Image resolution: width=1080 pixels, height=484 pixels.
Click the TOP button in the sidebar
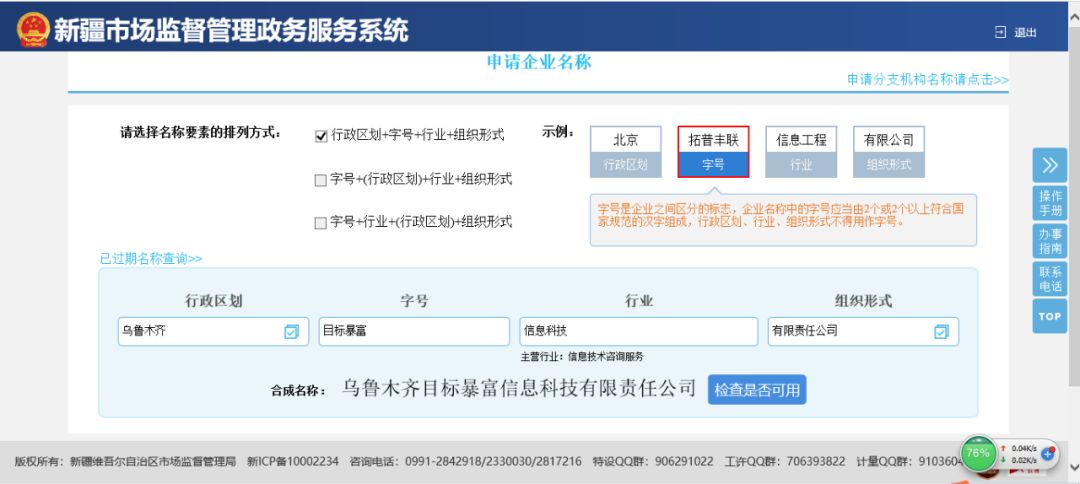tap(1049, 317)
